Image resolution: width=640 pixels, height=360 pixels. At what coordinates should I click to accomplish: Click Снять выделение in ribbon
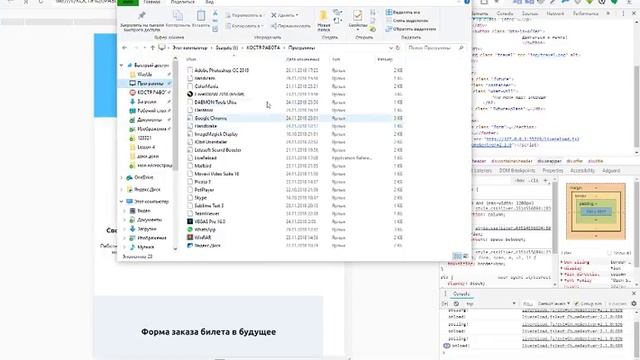(x=407, y=20)
